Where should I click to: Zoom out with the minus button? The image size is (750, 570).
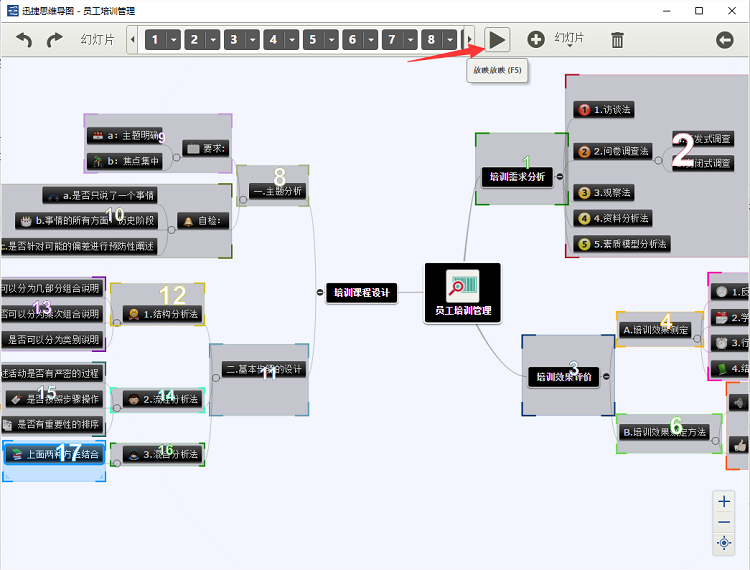pyautogui.click(x=724, y=522)
